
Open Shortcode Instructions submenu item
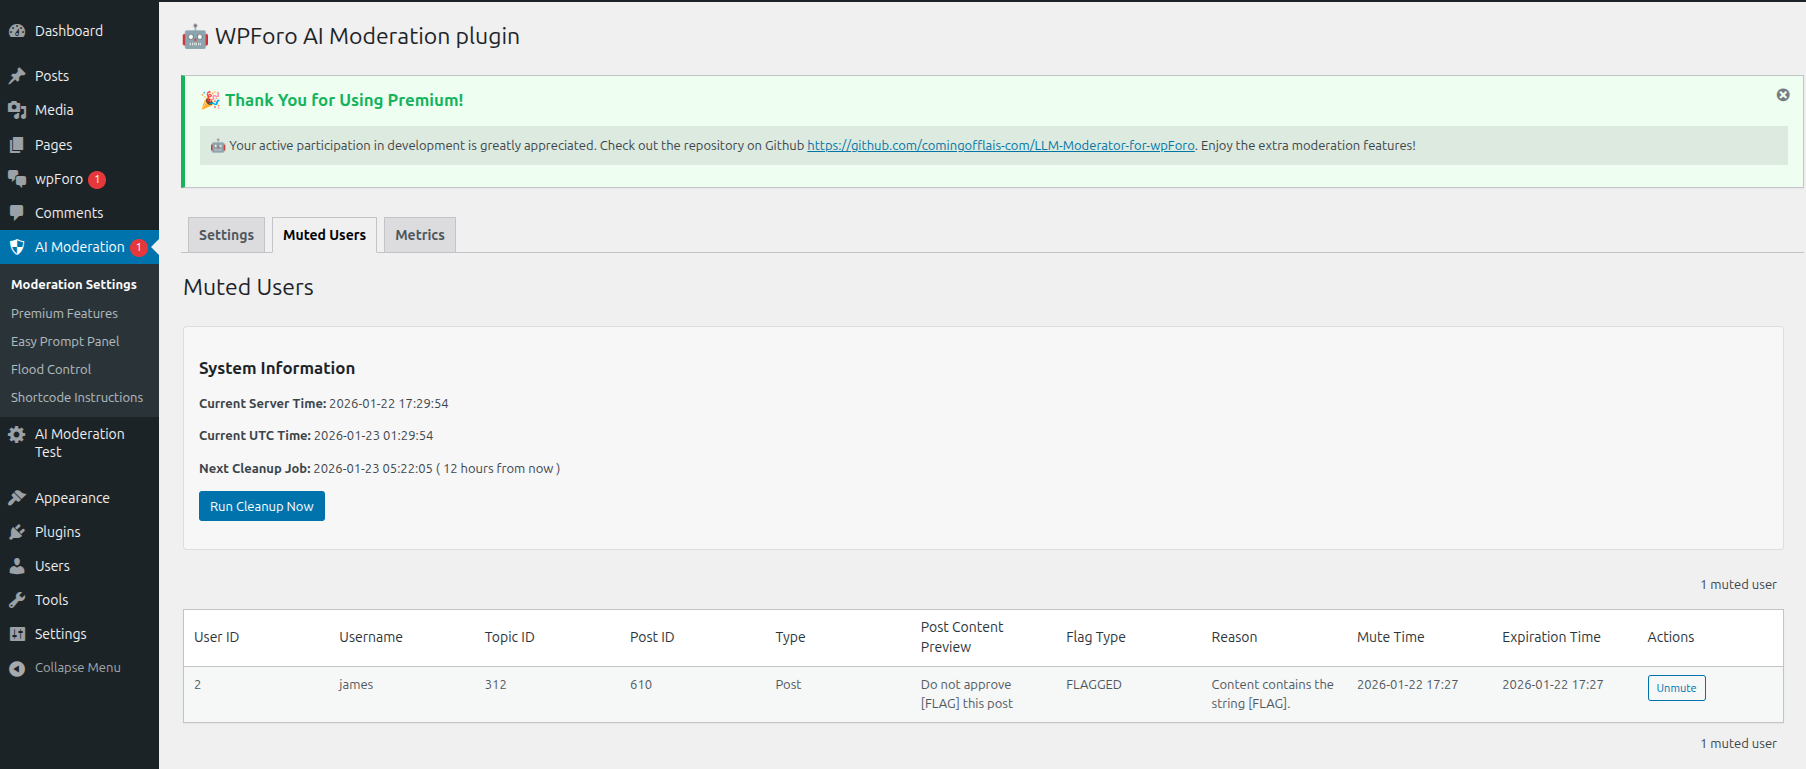[x=77, y=397]
